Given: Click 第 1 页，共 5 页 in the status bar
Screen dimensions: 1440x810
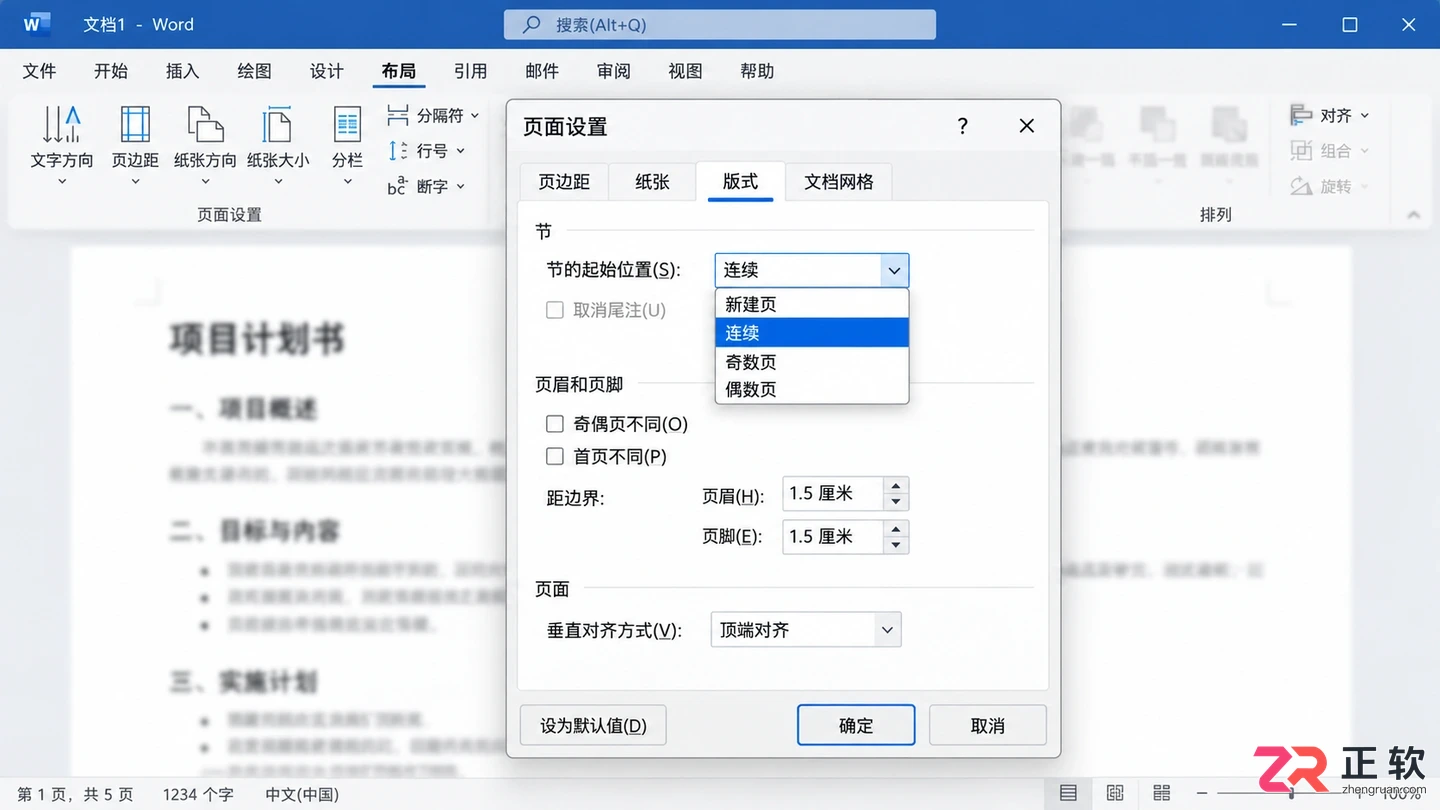Looking at the screenshot, I should (x=75, y=794).
